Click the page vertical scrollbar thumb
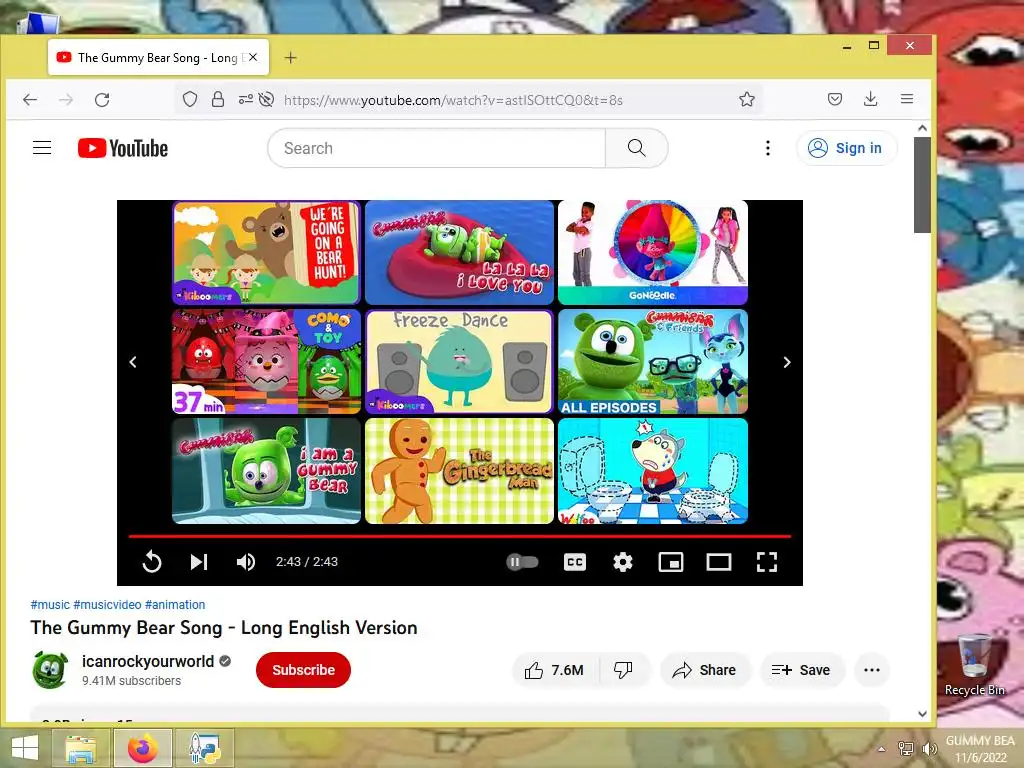 point(922,184)
